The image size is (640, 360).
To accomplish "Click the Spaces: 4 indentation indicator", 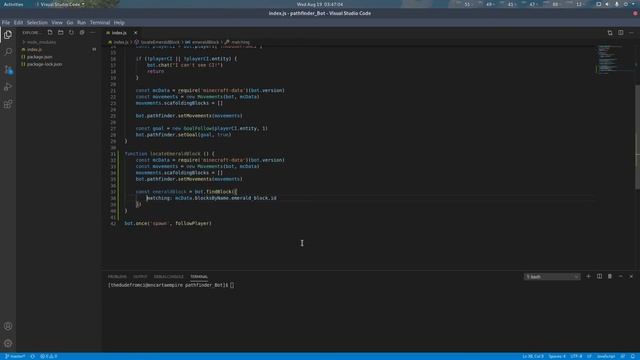I will tap(557, 356).
